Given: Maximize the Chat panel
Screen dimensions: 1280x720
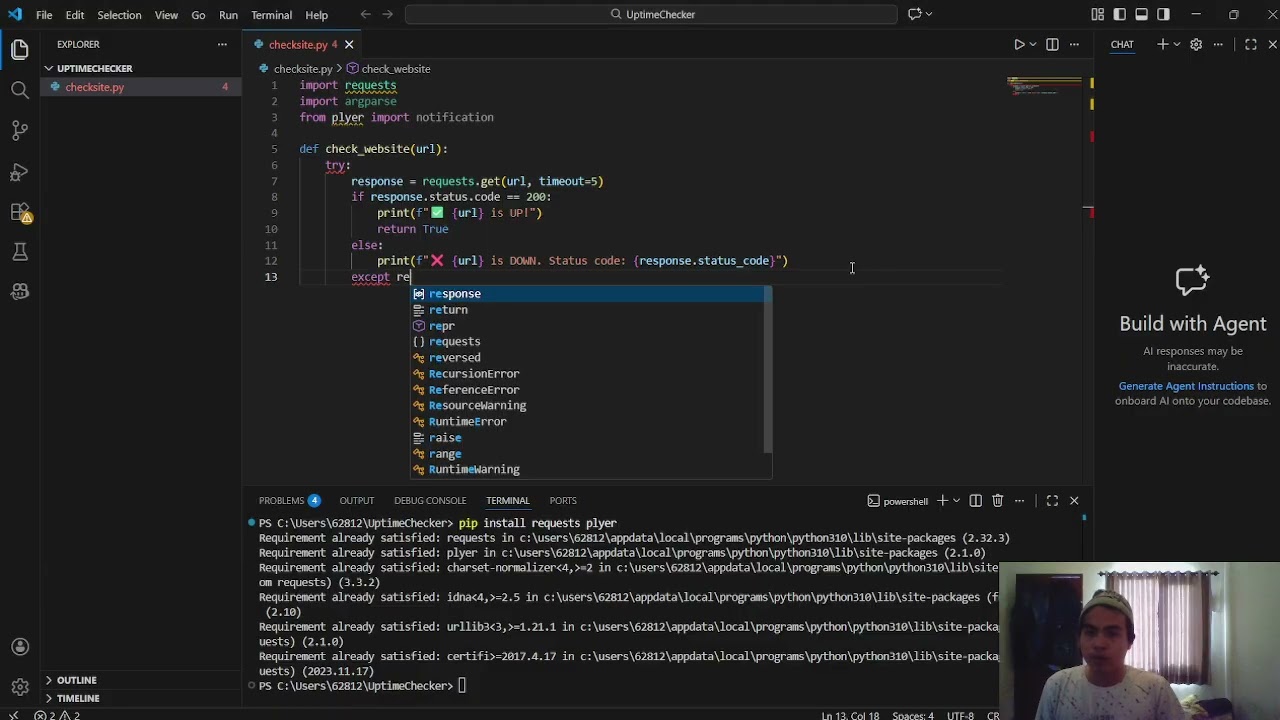Looking at the screenshot, I should pos(1251,44).
